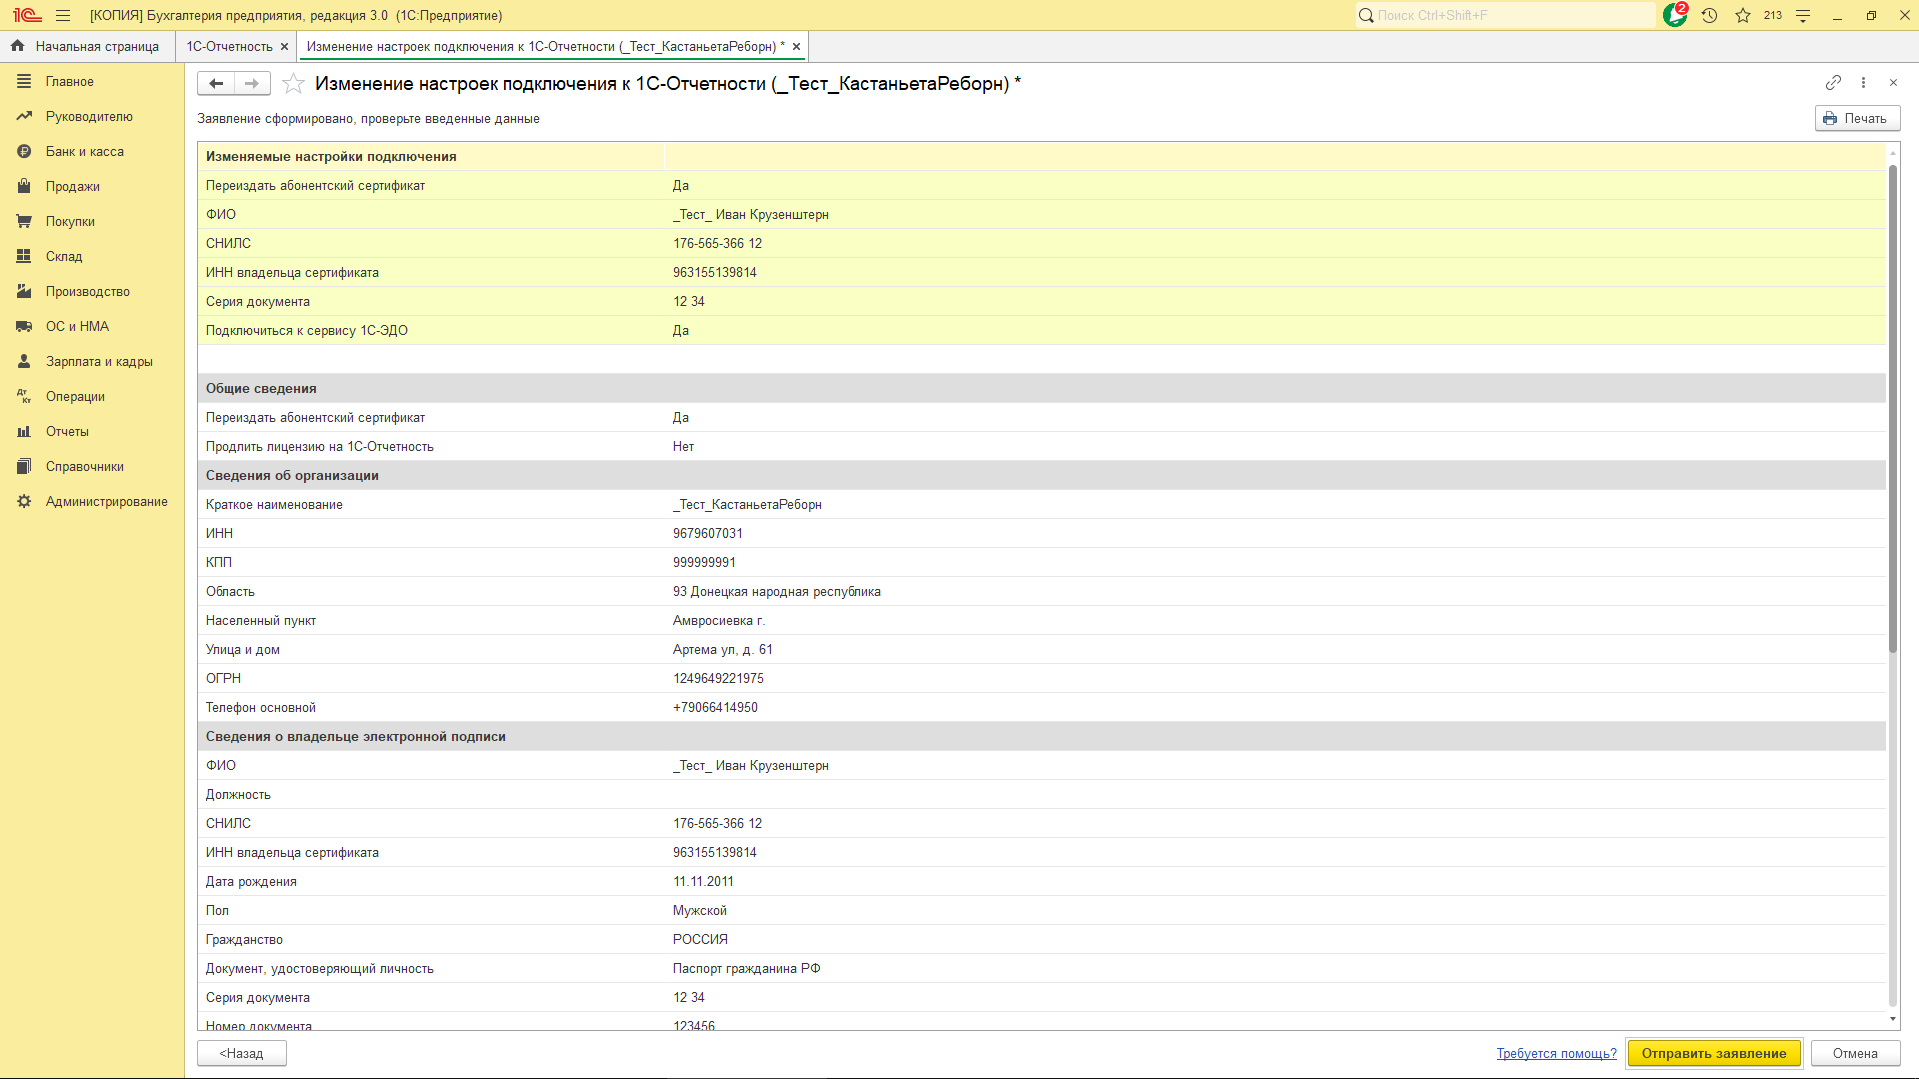Click the scrollbar up arrow
Screen dimensions: 1919x1079
point(1892,152)
